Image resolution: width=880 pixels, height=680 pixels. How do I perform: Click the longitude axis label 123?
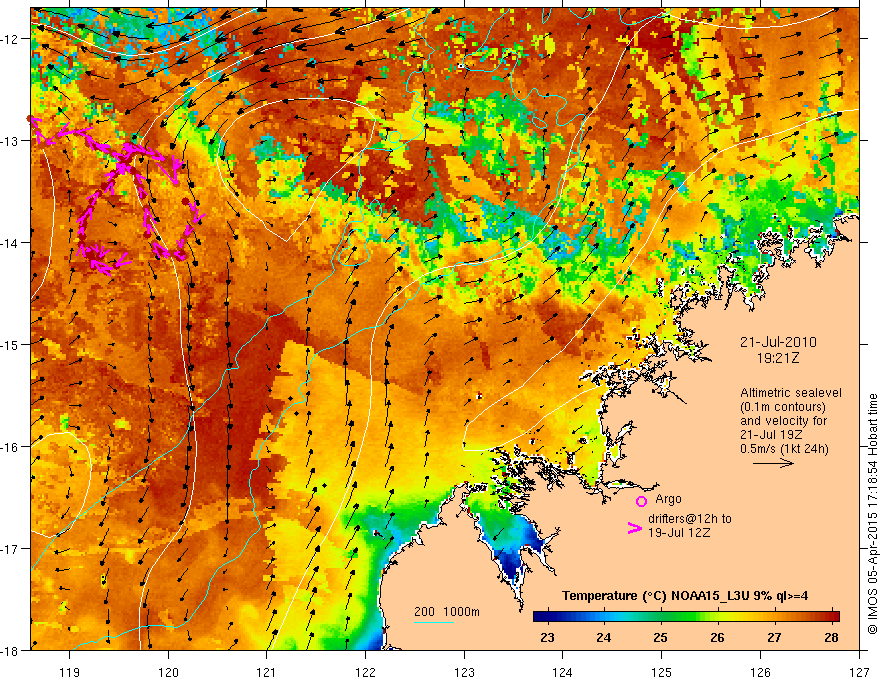464,672
